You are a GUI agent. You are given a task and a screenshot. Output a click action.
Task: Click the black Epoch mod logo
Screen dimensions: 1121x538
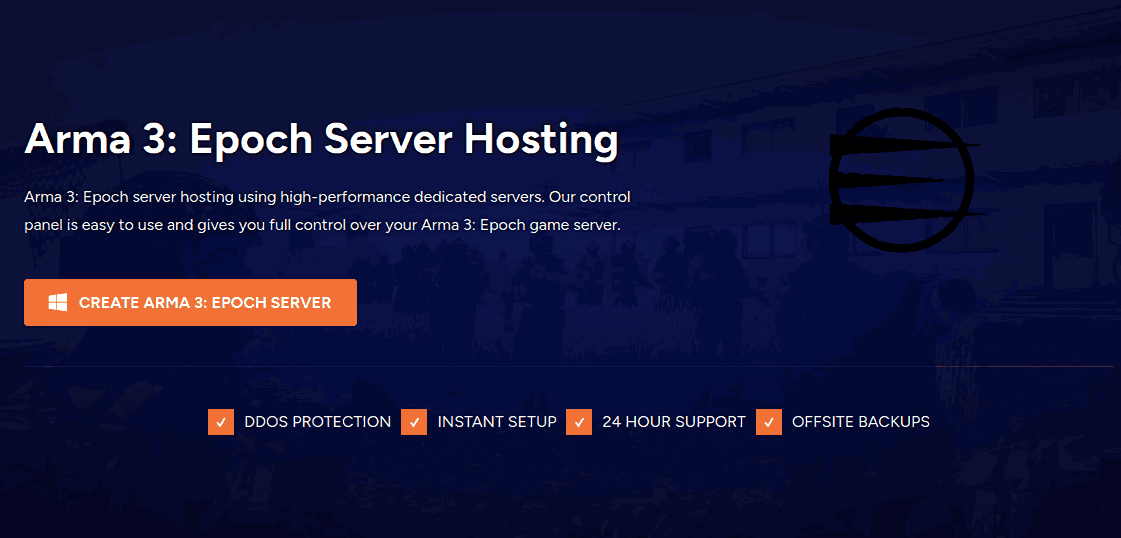pyautogui.click(x=901, y=179)
